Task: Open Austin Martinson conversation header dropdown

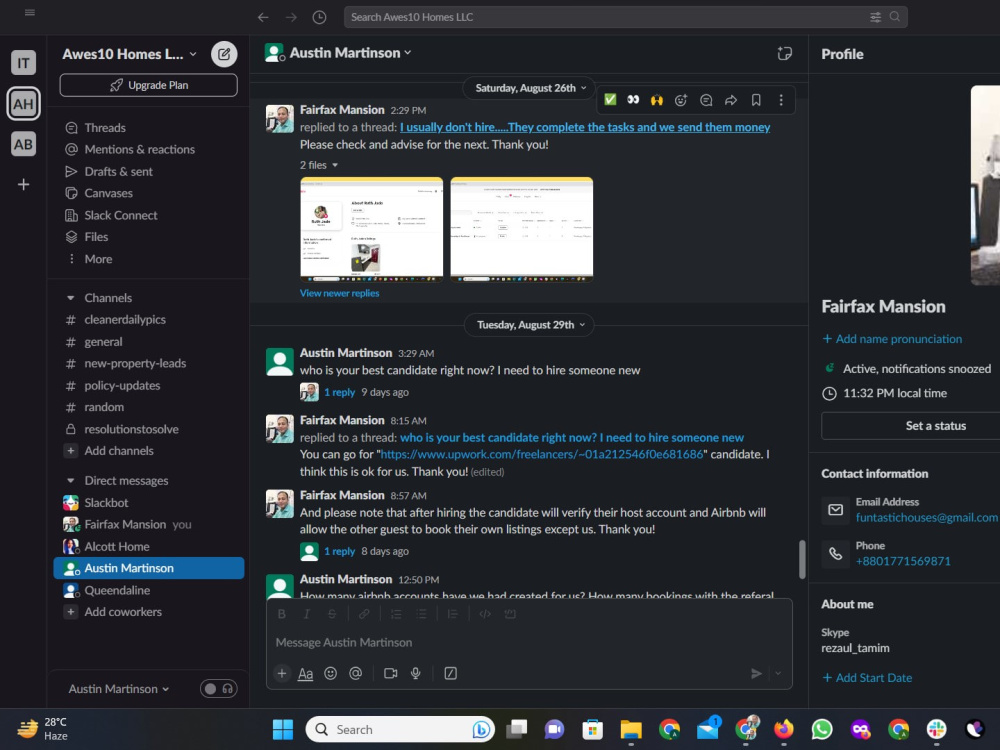Action: click(x=350, y=53)
